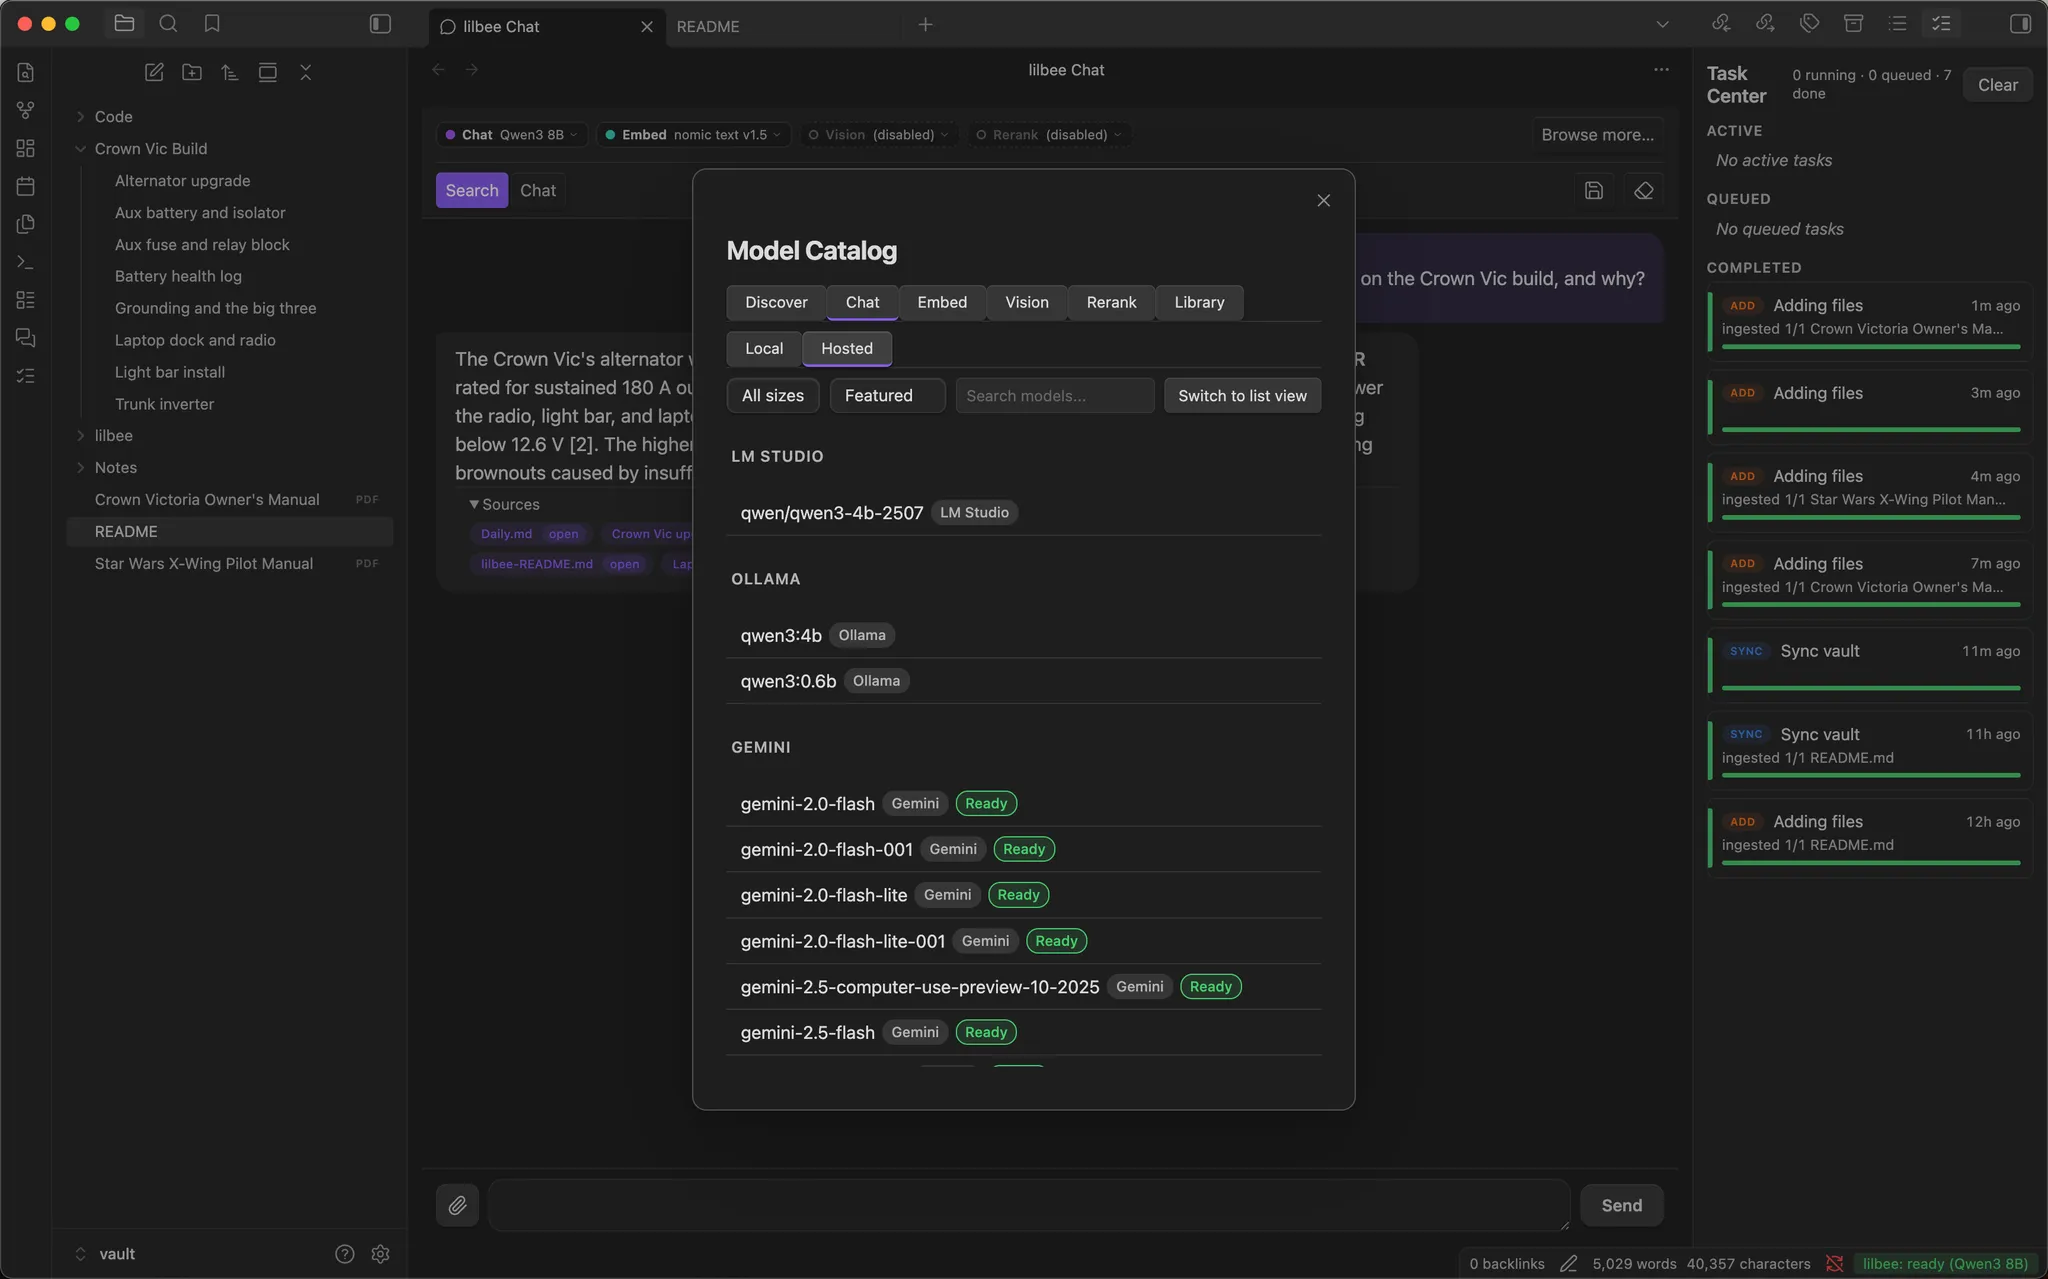This screenshot has width=2048, height=1279.
Task: Open vault settings gear icon
Action: click(x=380, y=1254)
